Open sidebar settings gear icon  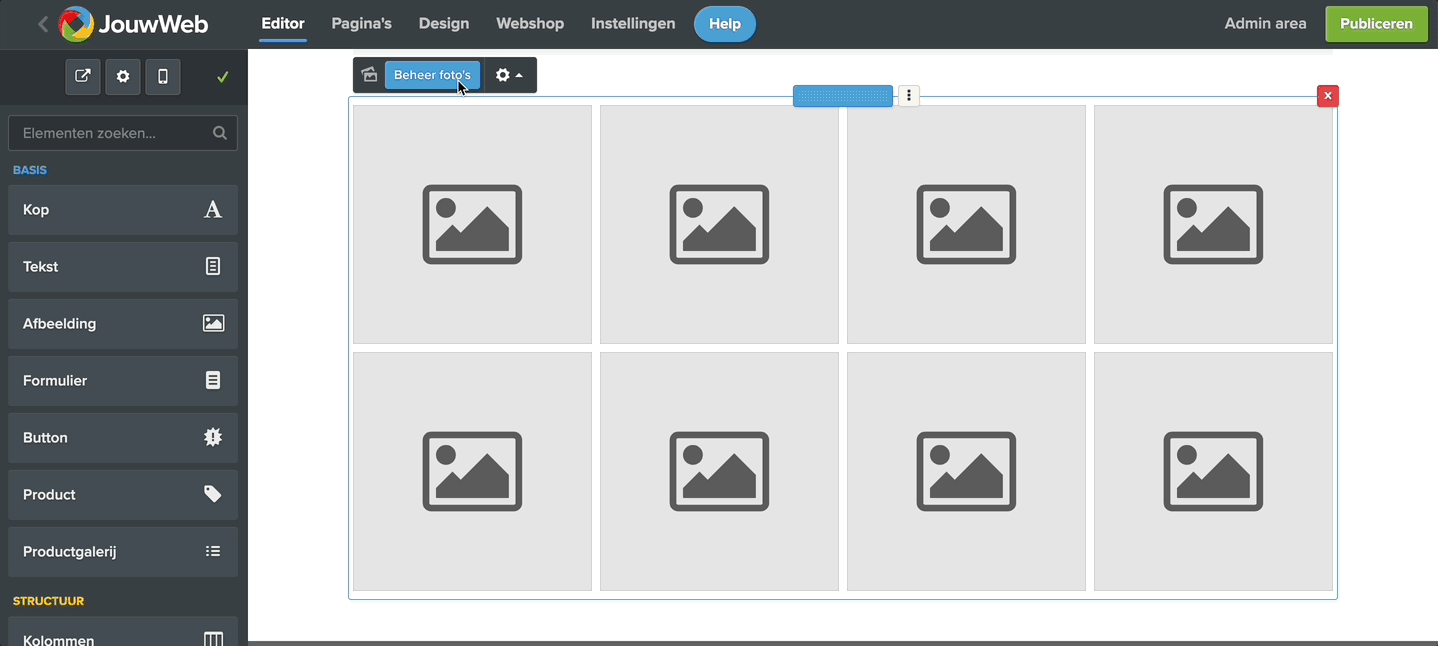[x=123, y=77]
